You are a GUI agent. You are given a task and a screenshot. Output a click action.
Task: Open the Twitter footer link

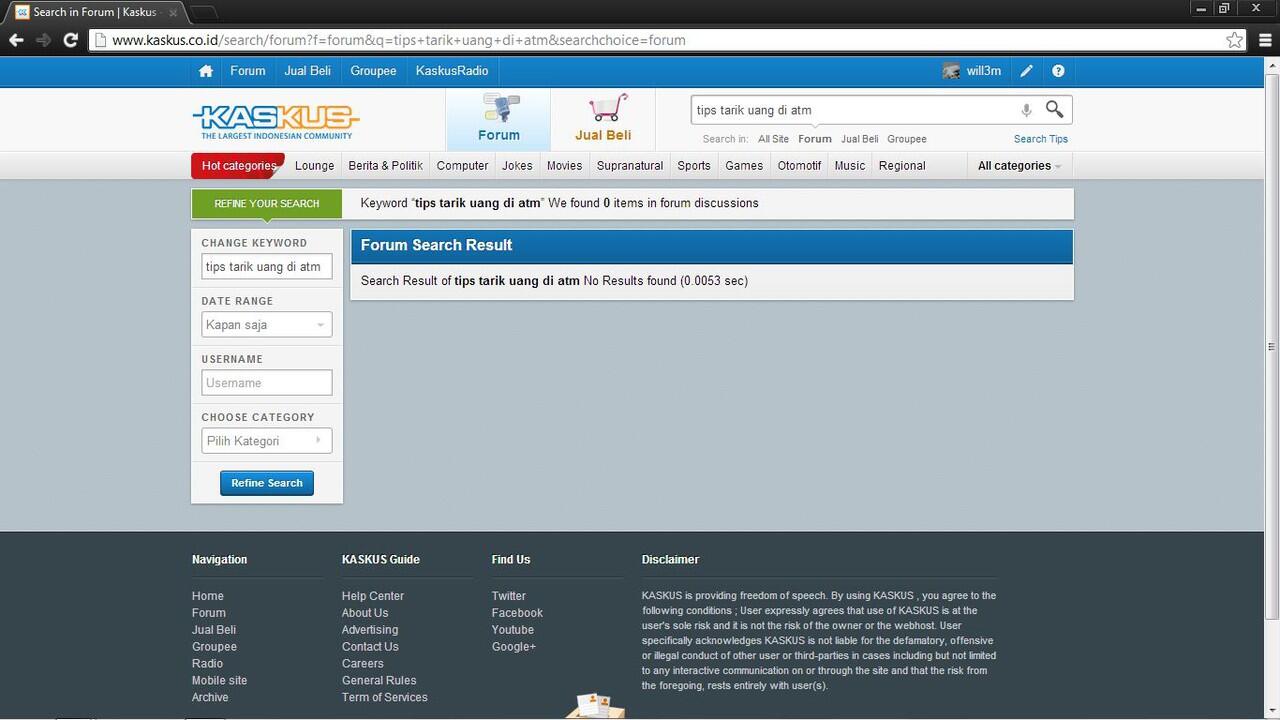[509, 596]
